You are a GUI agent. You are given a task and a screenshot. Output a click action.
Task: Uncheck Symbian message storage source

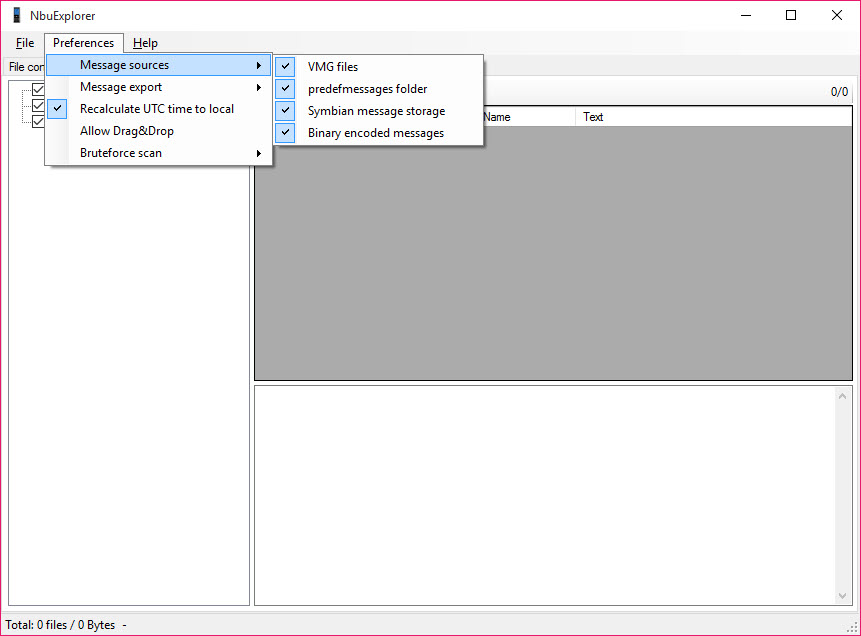coord(379,111)
